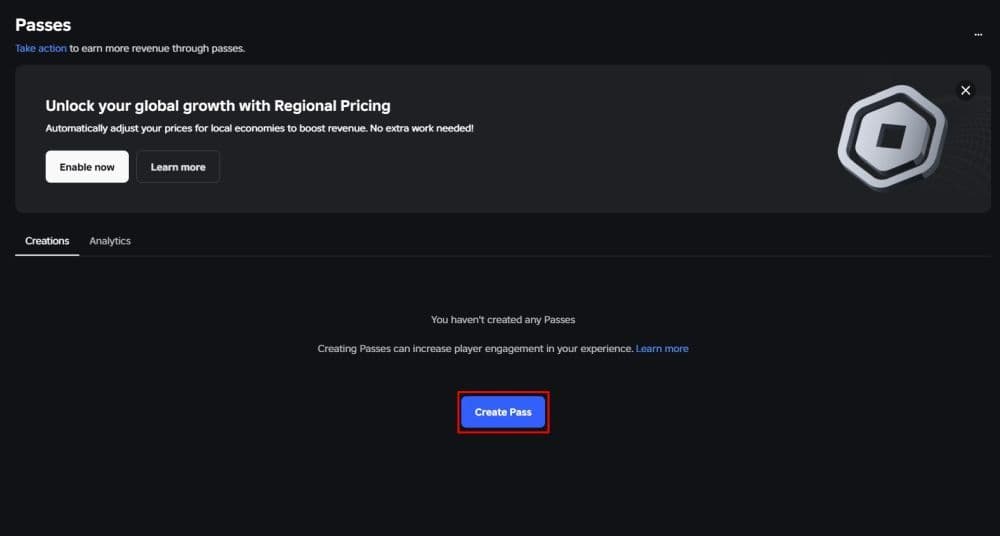Click 'Creating Passes can increase player engagement' text

[x=475, y=348]
